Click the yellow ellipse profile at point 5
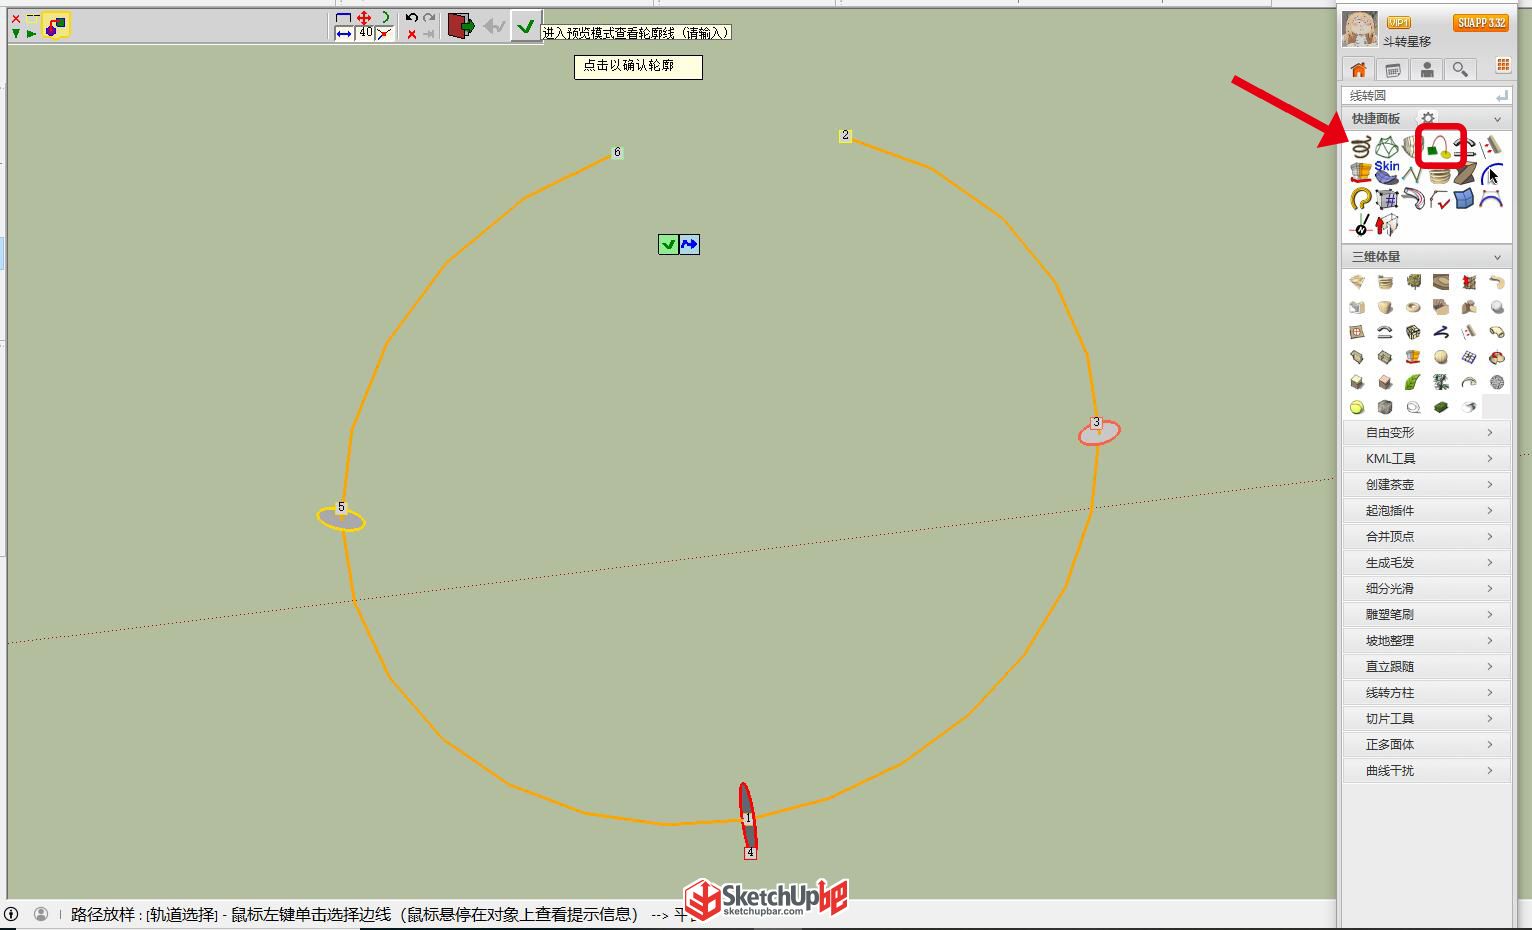This screenshot has height=930, width=1532. point(341,518)
